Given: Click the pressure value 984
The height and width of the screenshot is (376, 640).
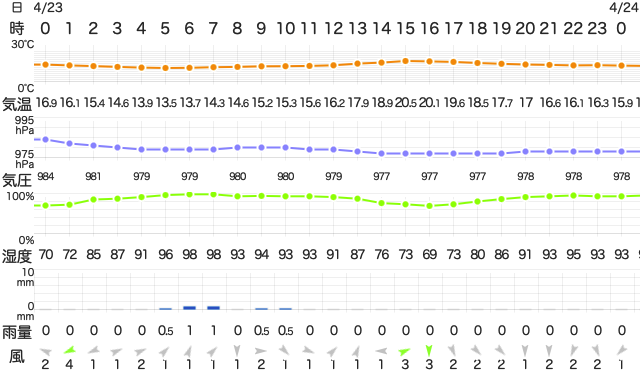Looking at the screenshot, I should coord(46,176).
